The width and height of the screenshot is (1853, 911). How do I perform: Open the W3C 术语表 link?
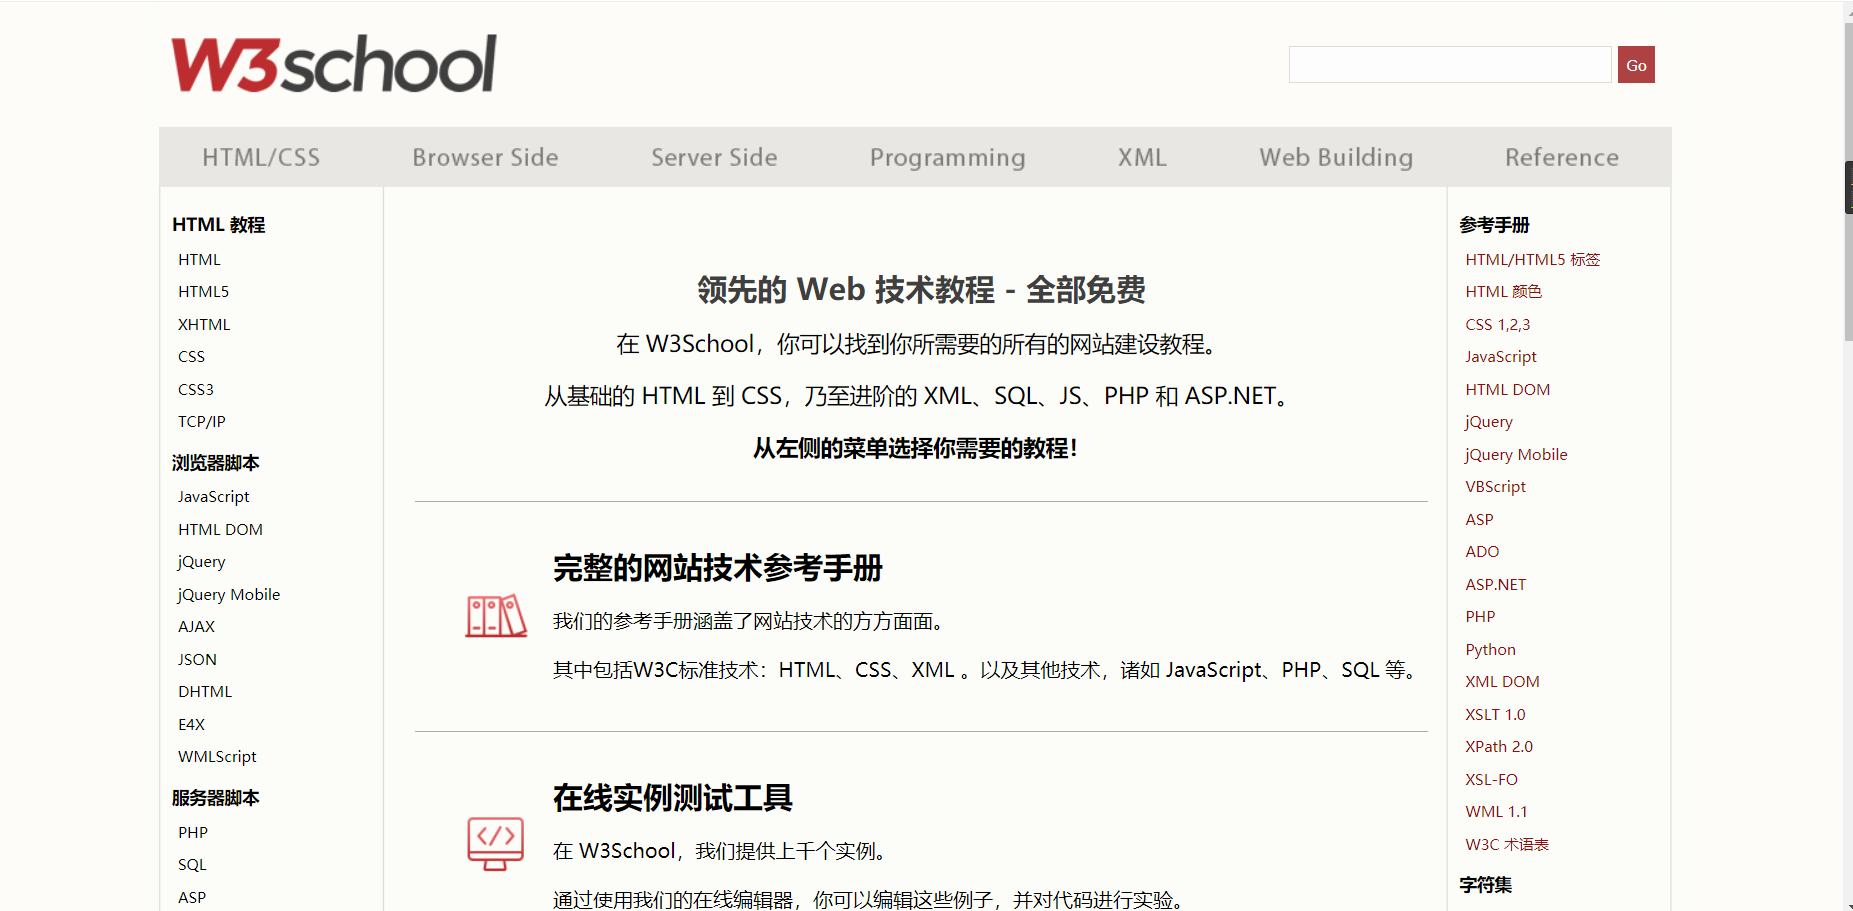pos(1506,844)
